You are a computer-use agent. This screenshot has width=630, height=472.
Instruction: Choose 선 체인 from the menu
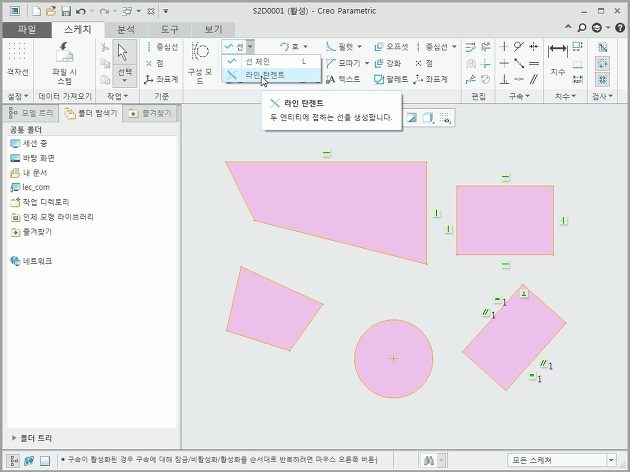click(272, 61)
